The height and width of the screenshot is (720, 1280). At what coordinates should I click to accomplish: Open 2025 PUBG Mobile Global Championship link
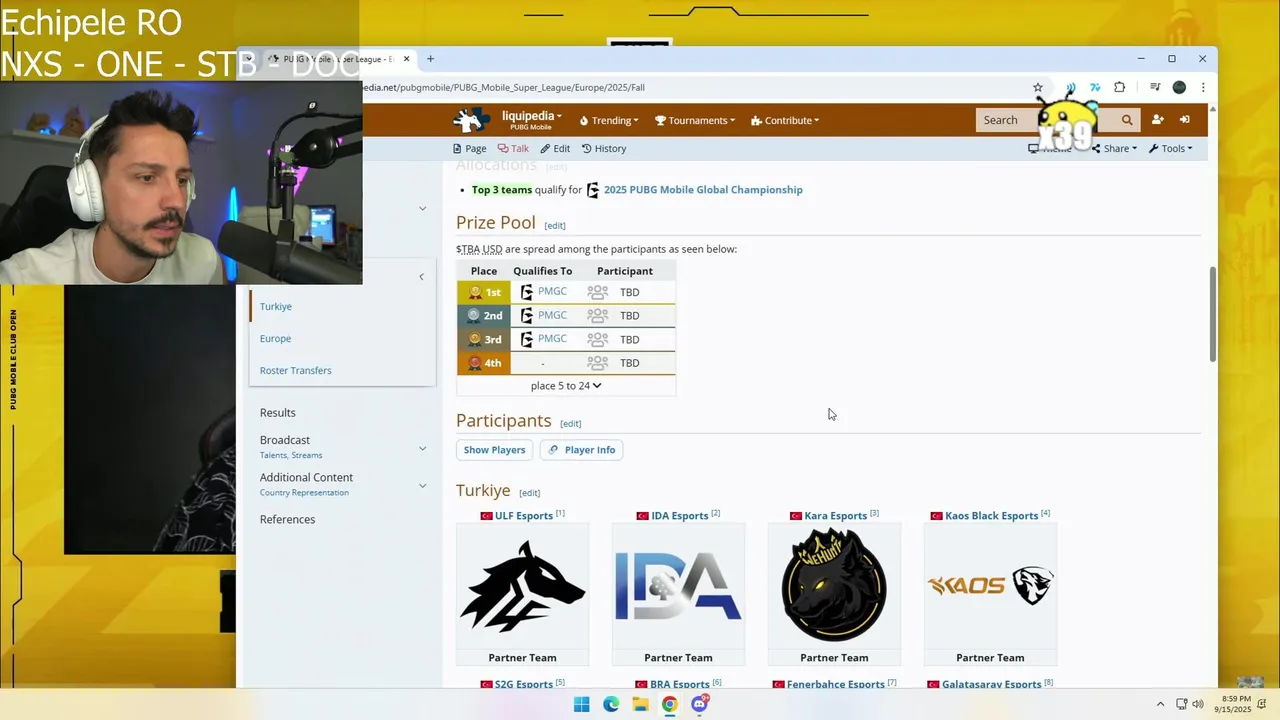[703, 190]
